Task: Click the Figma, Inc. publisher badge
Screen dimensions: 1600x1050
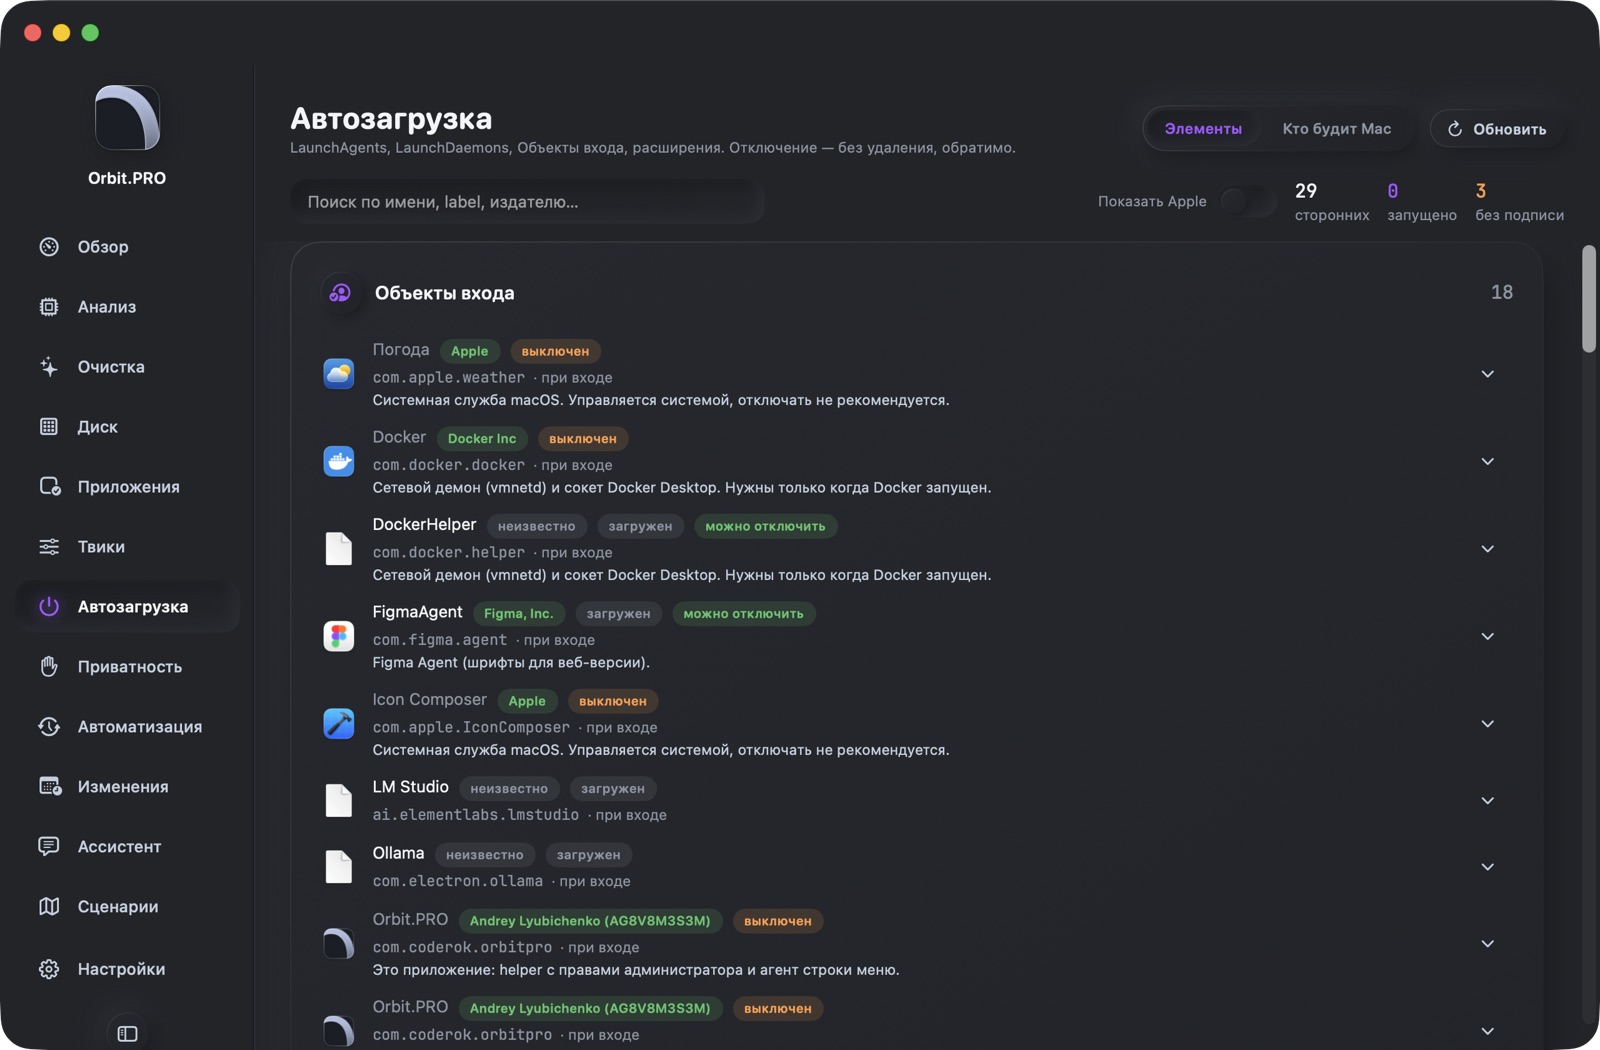Action: click(518, 614)
